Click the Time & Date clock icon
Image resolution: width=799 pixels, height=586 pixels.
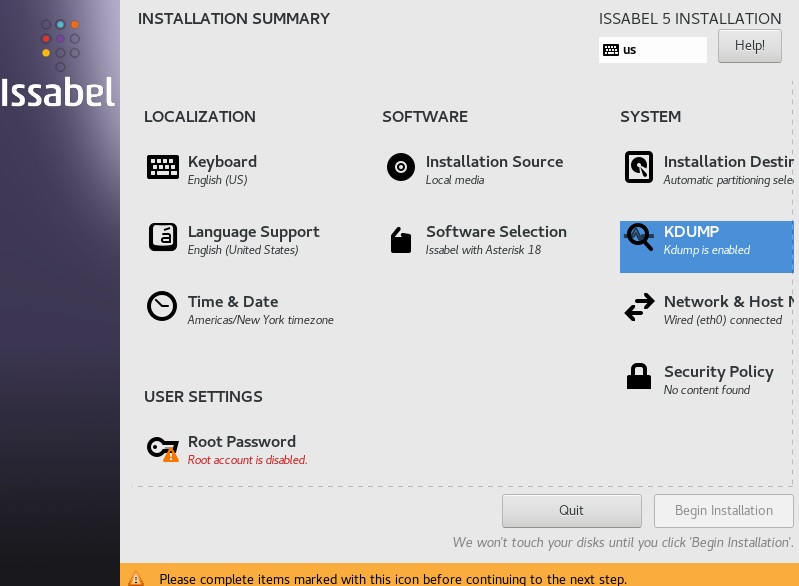point(162,306)
